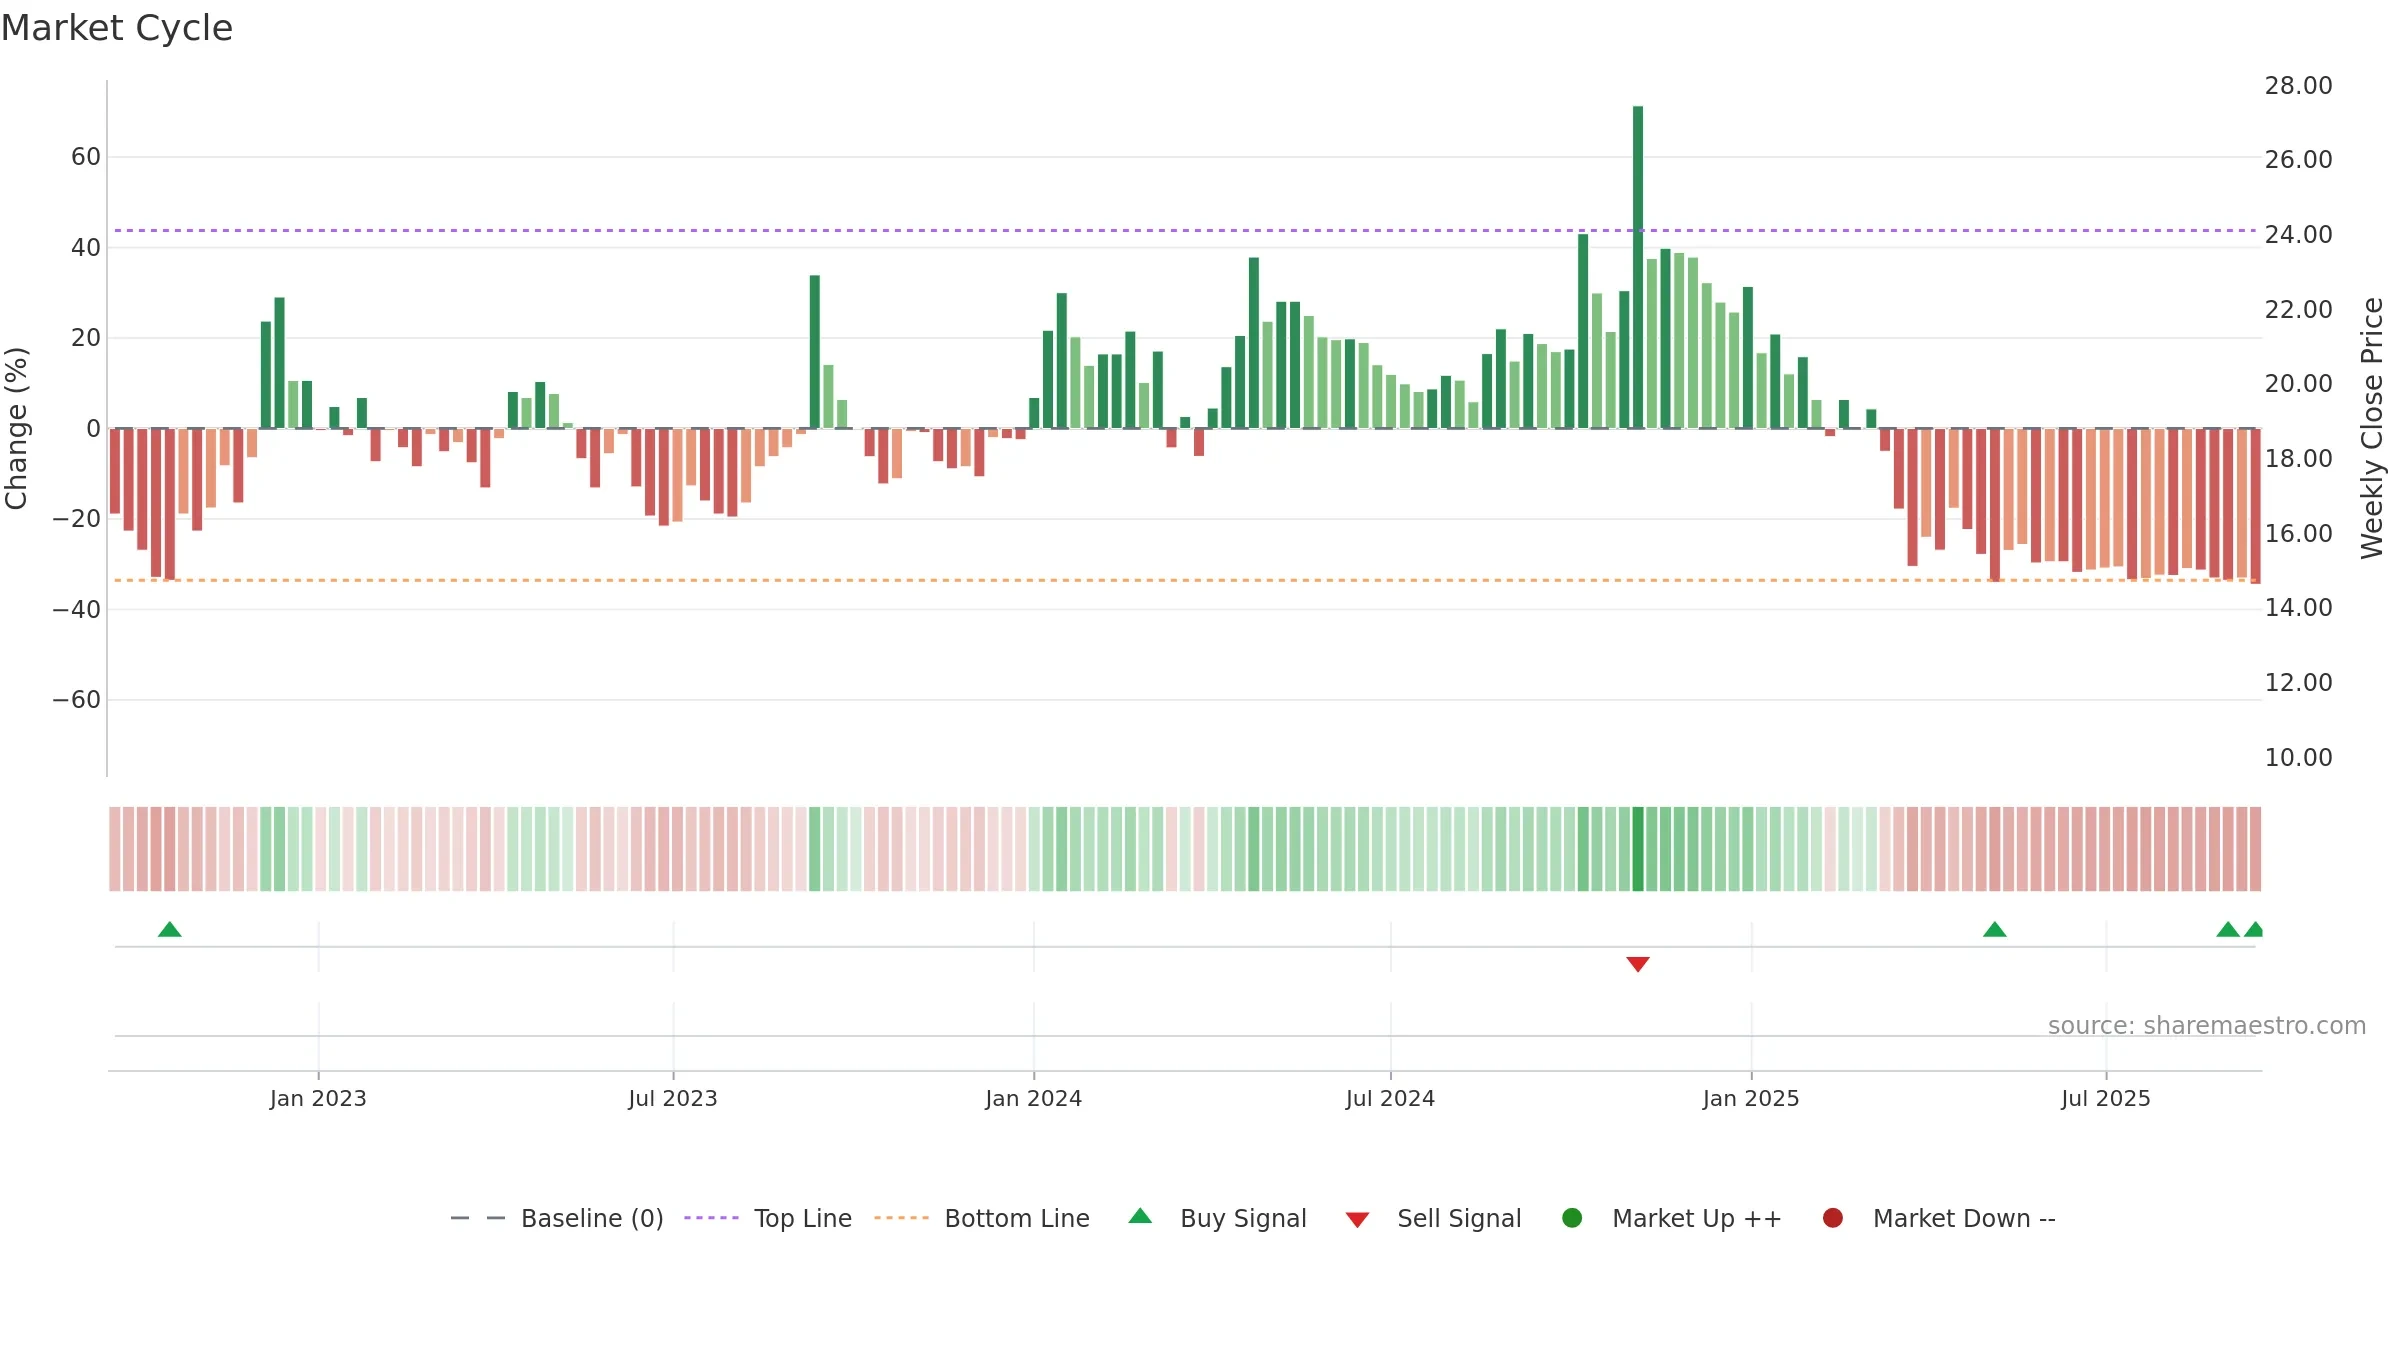Image resolution: width=2400 pixels, height=1350 pixels.
Task: Click the Jul 2024 axis label
Action: (x=1390, y=1098)
